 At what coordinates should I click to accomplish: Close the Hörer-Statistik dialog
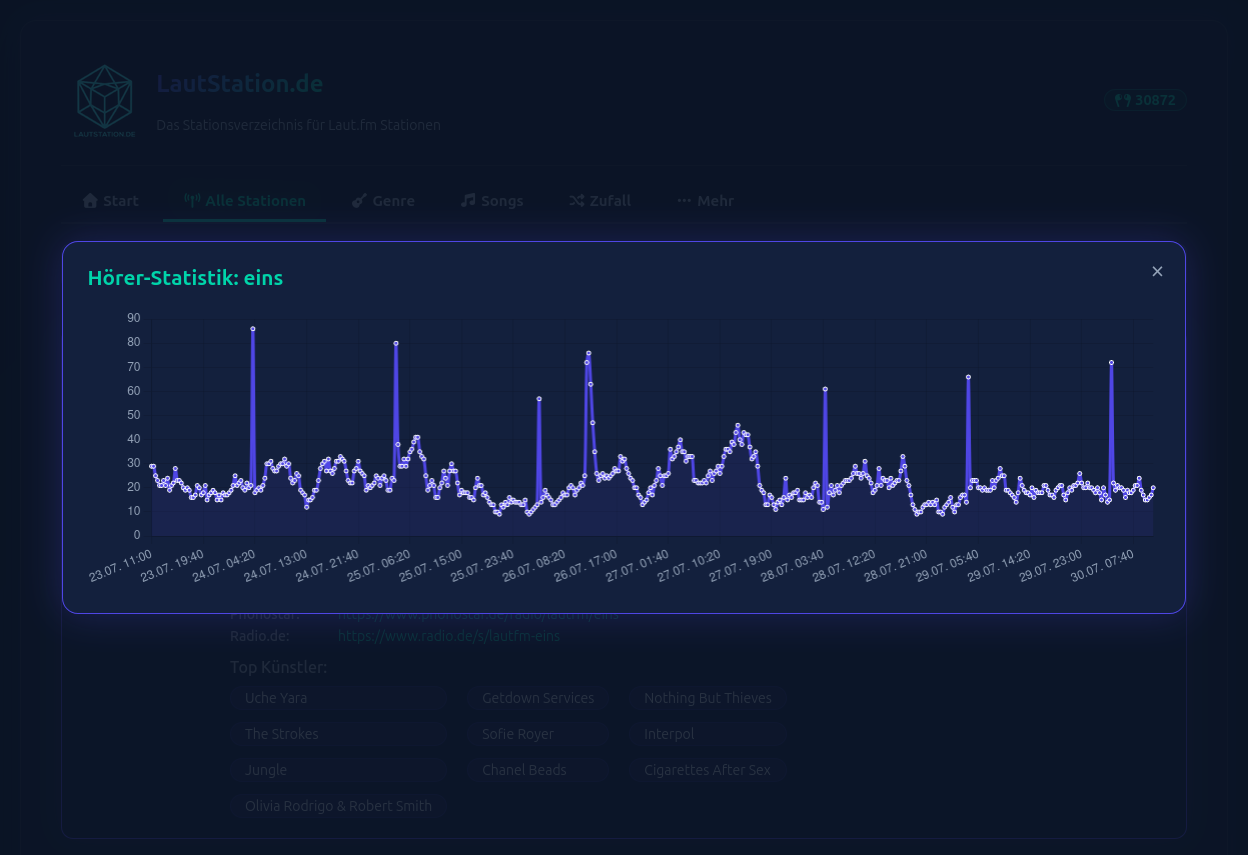pos(1157,271)
